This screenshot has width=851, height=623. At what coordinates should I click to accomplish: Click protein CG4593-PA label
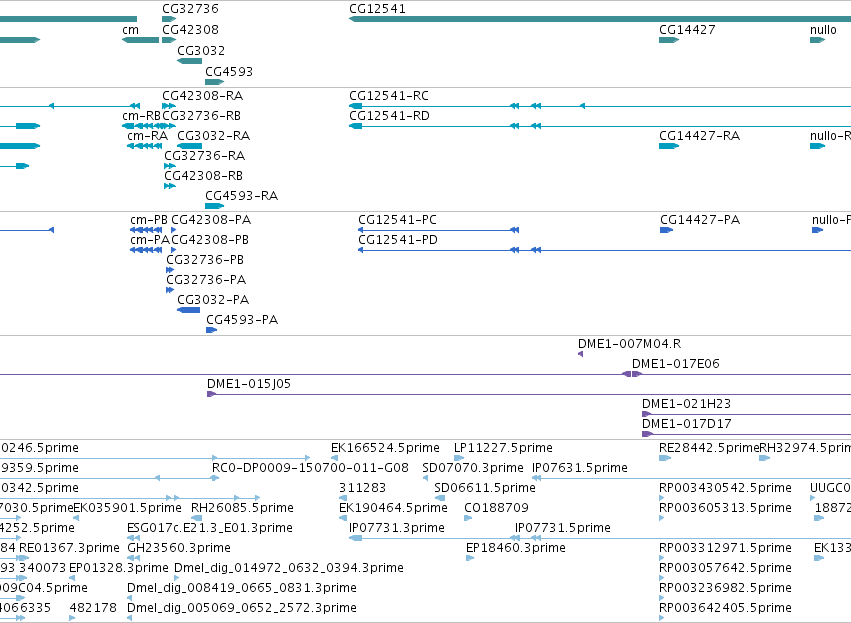pos(242,320)
